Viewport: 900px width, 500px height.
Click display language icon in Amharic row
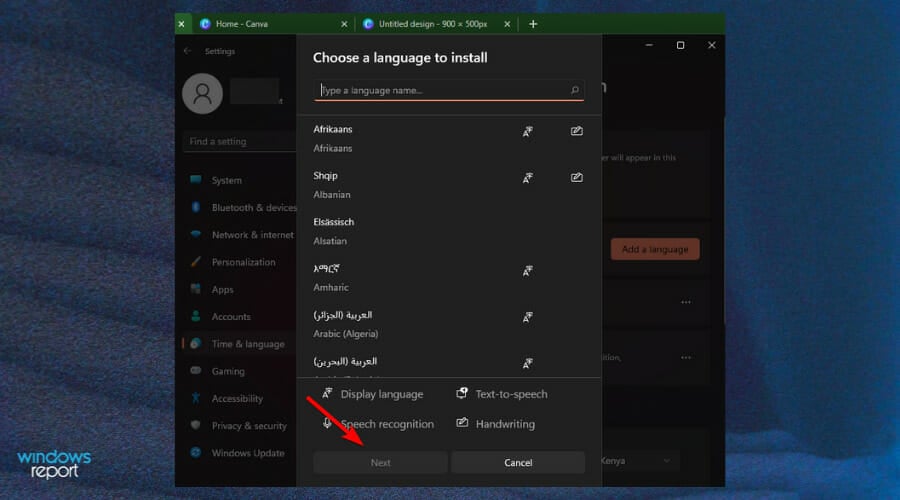point(527,271)
